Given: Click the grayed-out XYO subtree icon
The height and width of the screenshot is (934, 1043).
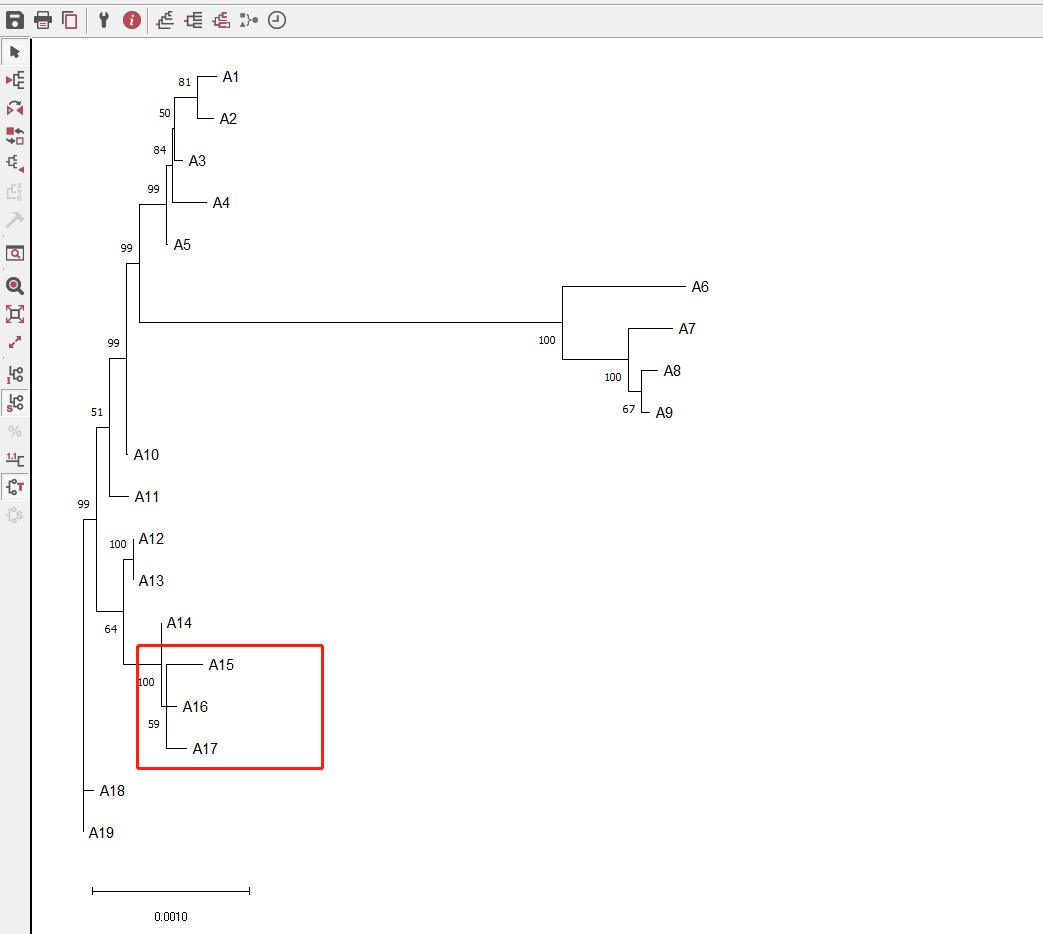Looking at the screenshot, I should 15,192.
